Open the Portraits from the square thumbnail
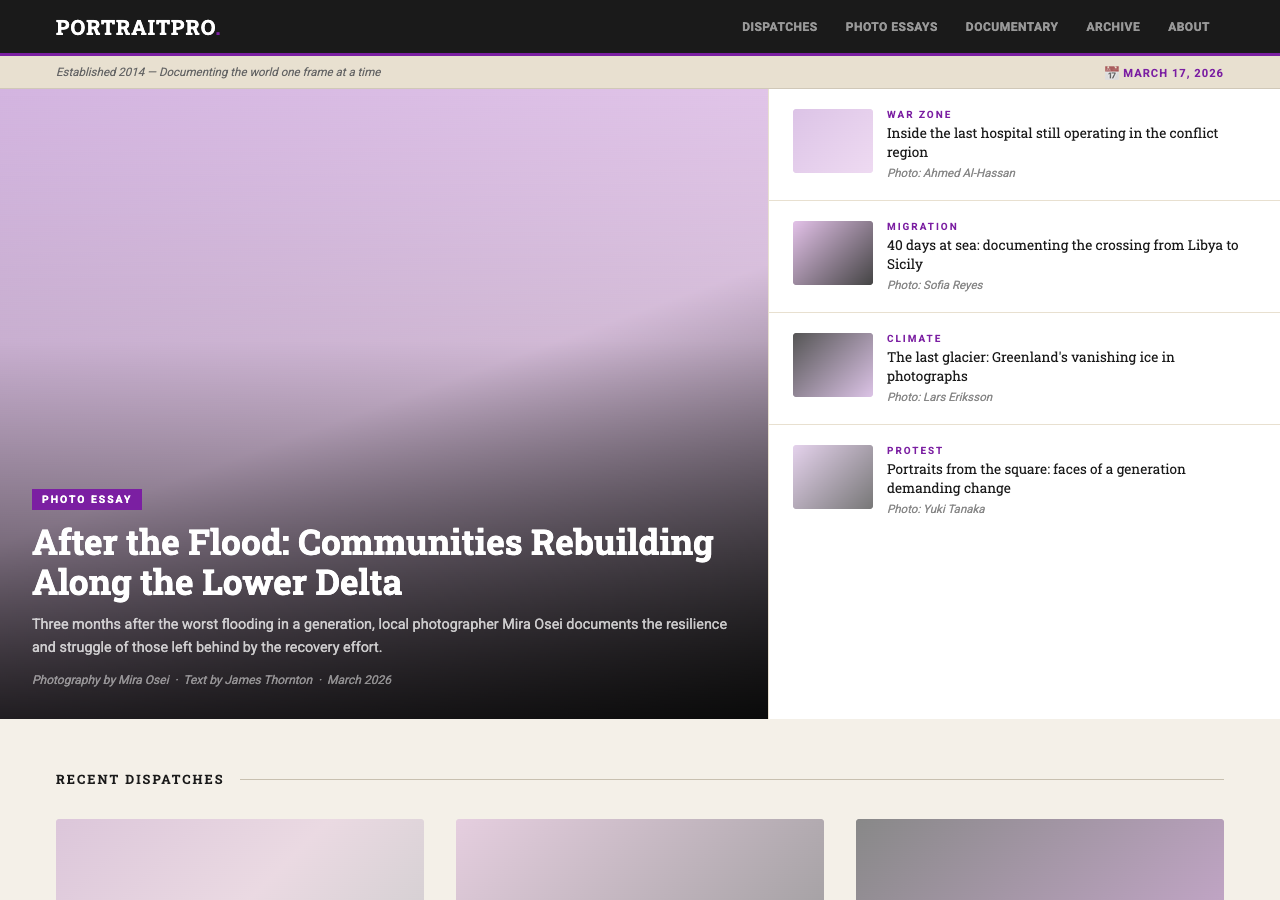Viewport: 1280px width, 900px height. click(832, 477)
